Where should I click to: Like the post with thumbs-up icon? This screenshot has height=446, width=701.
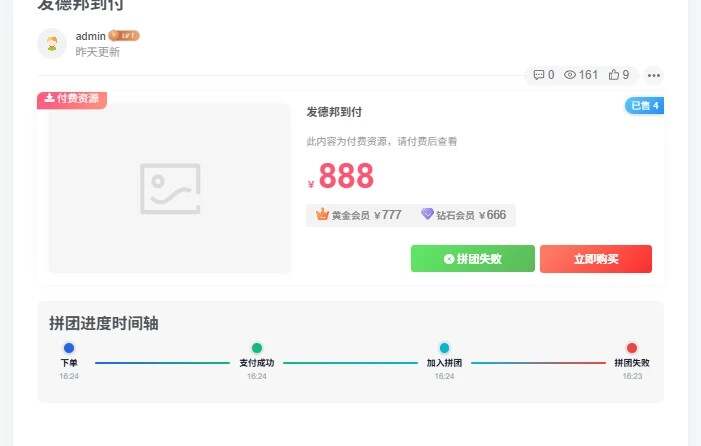click(614, 75)
